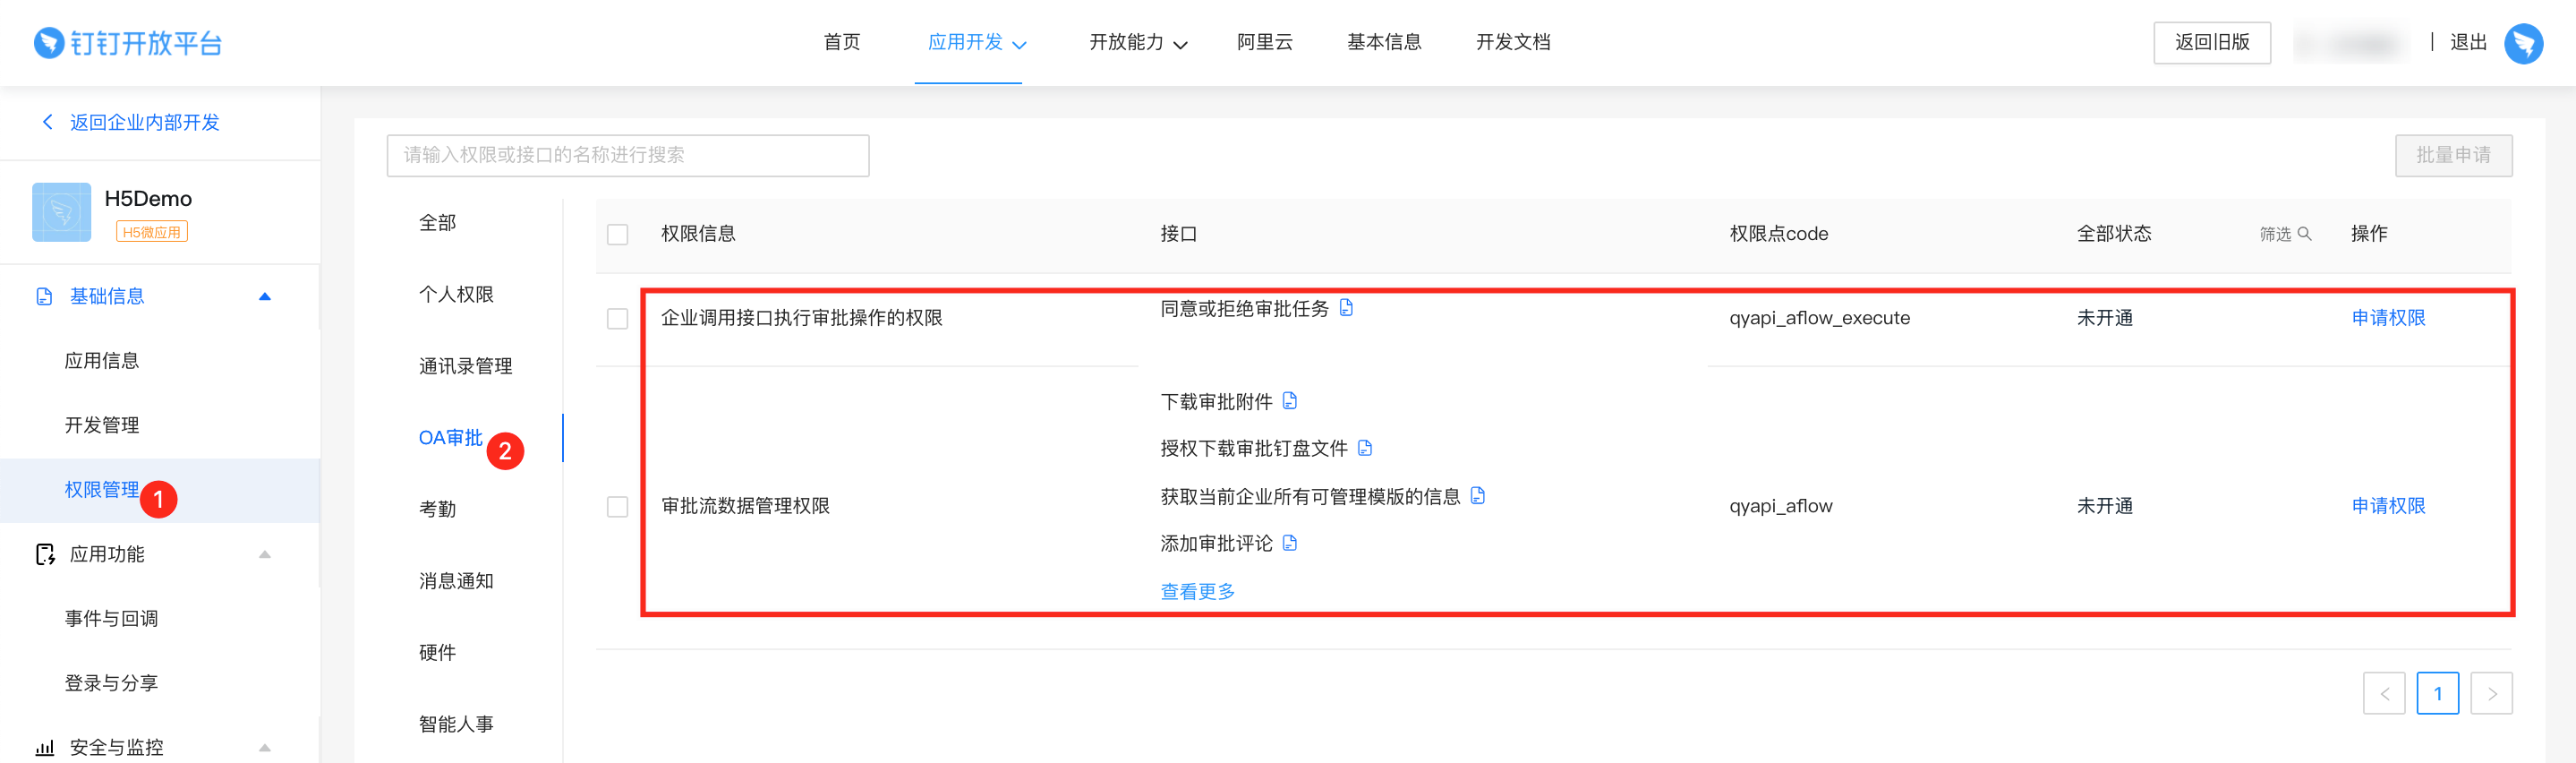Open doc icon beside 同意或拒绝审批任务
This screenshot has width=2576, height=763.
(1346, 308)
